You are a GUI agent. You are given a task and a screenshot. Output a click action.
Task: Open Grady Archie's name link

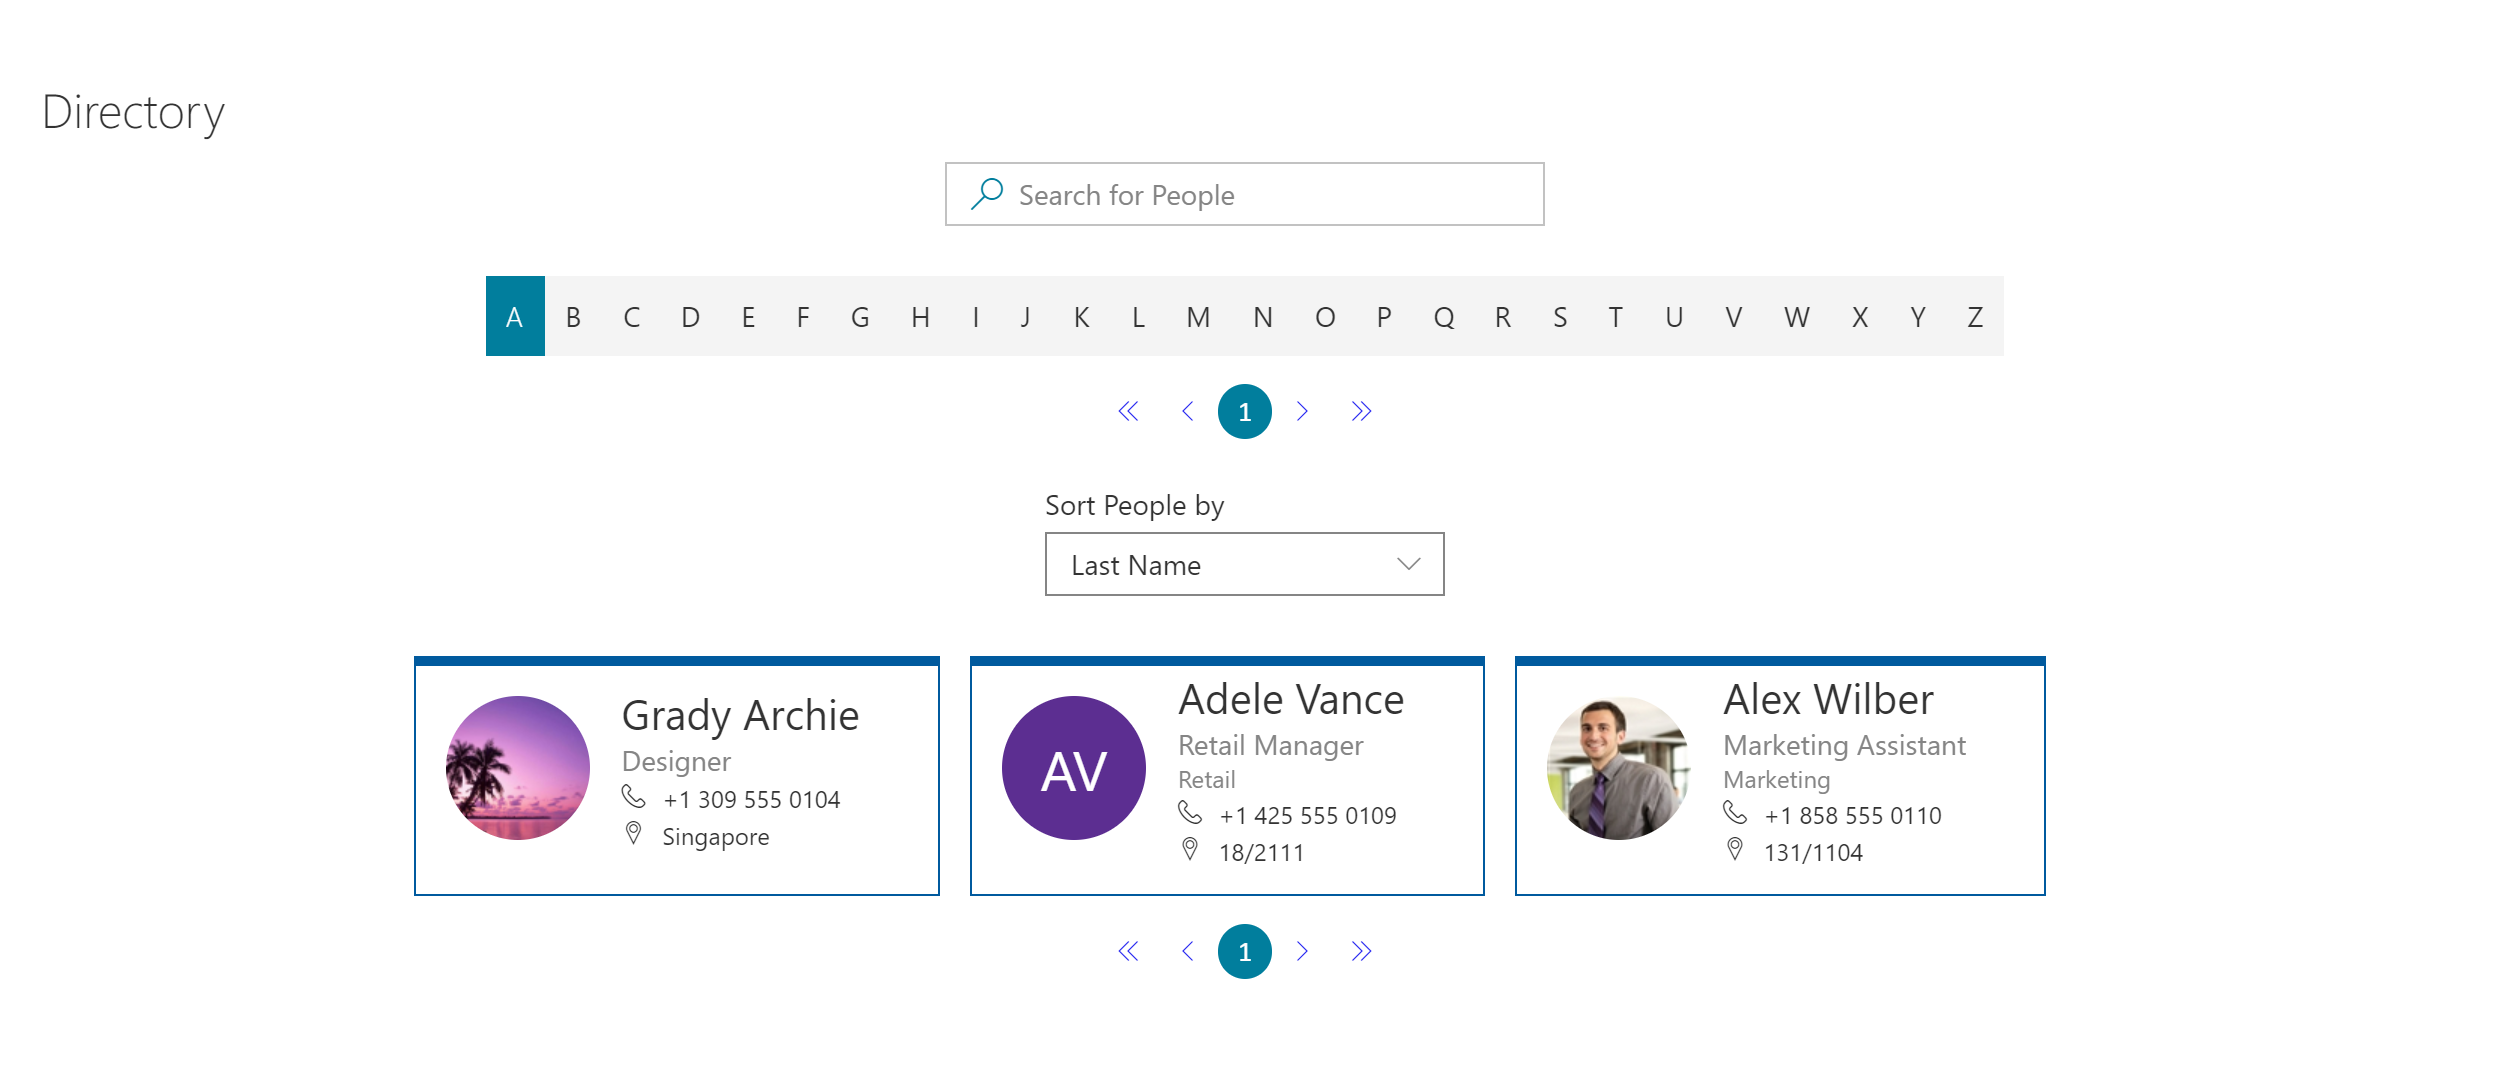point(740,716)
